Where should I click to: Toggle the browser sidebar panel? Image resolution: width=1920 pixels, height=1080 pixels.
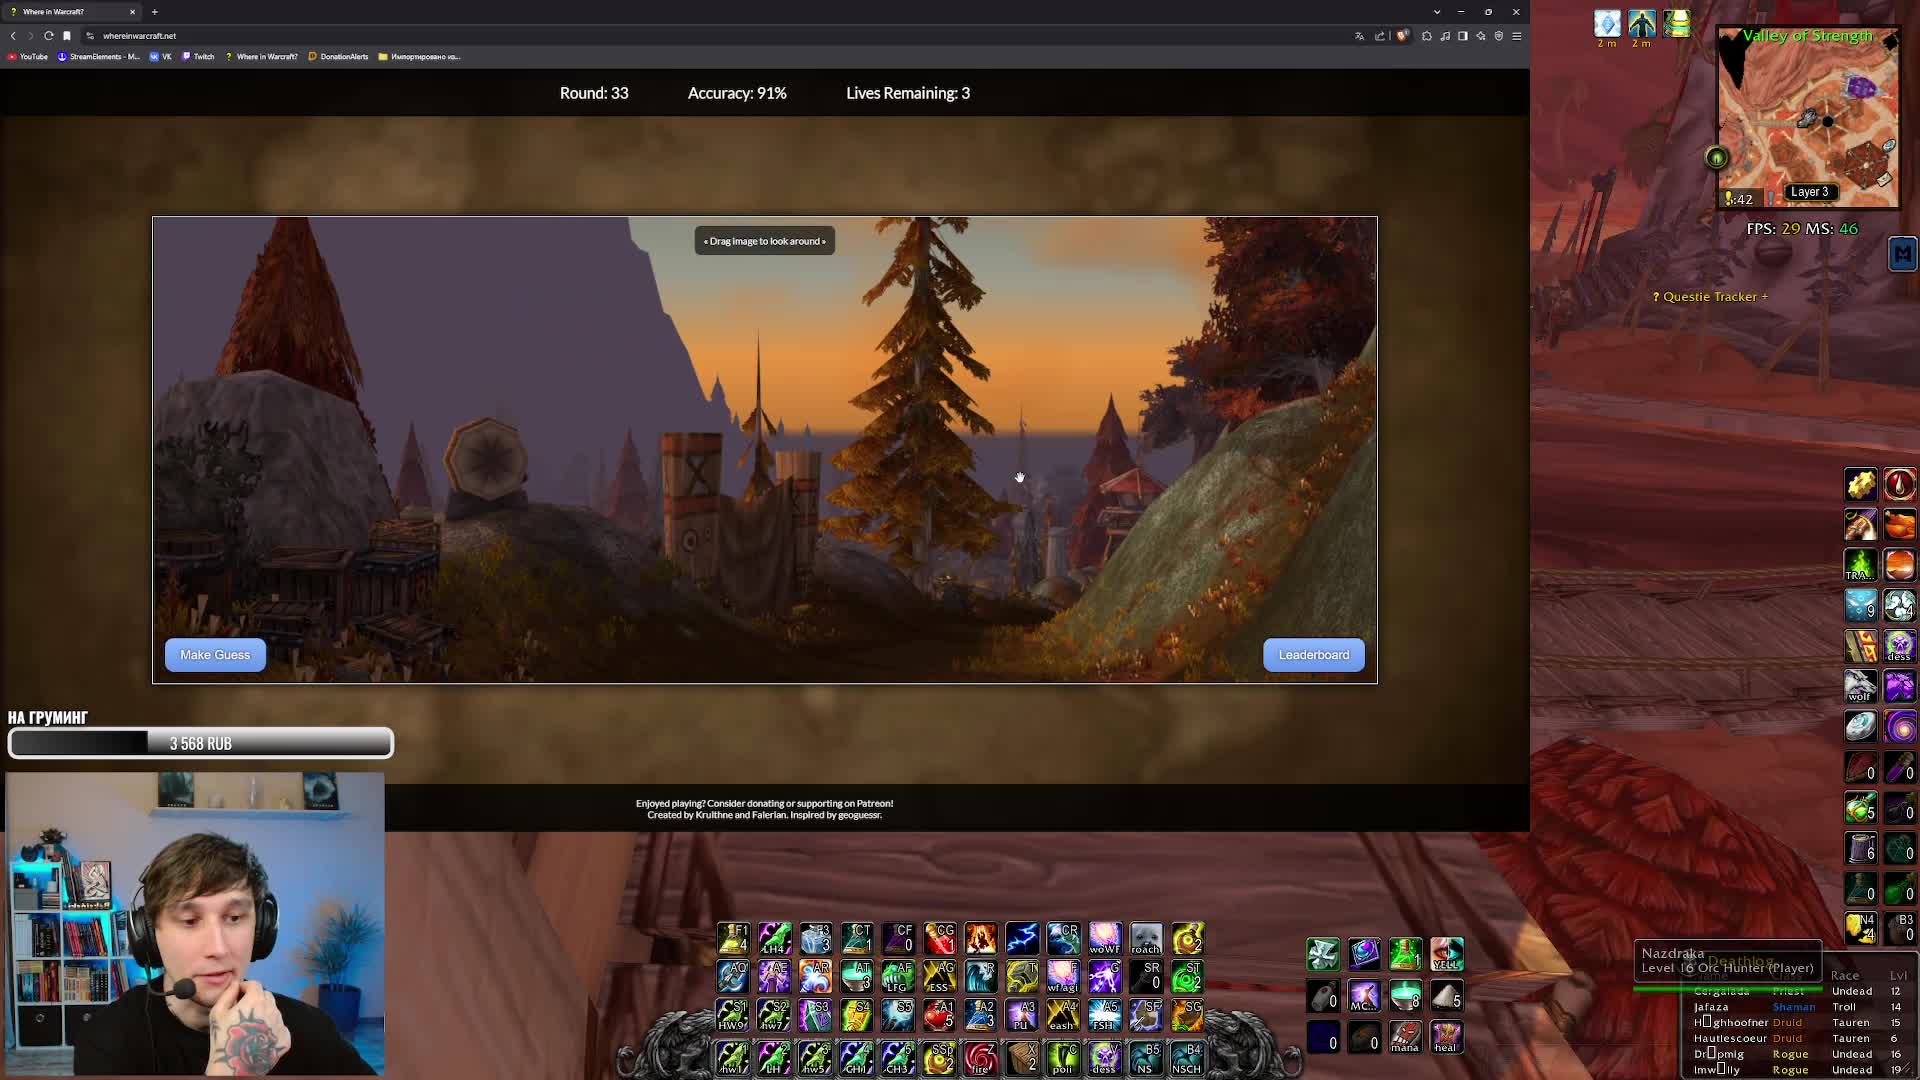(x=1462, y=36)
